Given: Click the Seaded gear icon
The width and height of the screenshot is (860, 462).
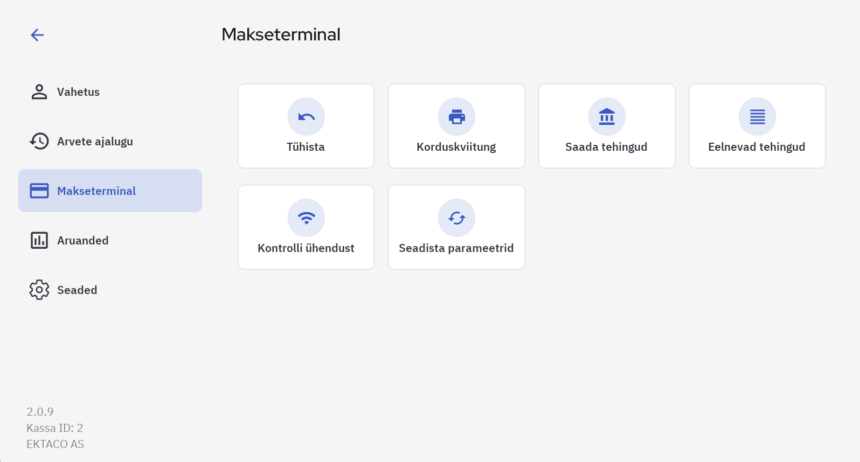Looking at the screenshot, I should 39,290.
